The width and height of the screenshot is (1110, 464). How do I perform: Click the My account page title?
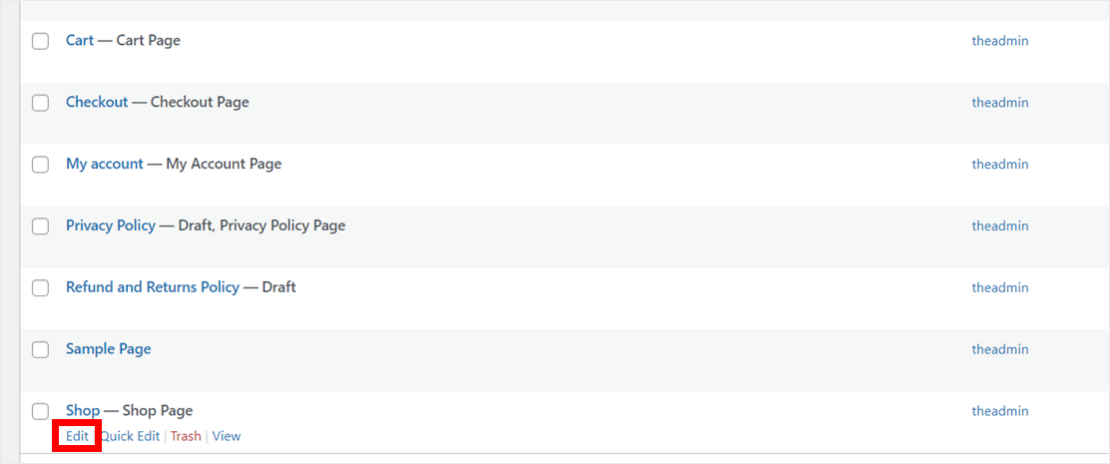point(104,164)
